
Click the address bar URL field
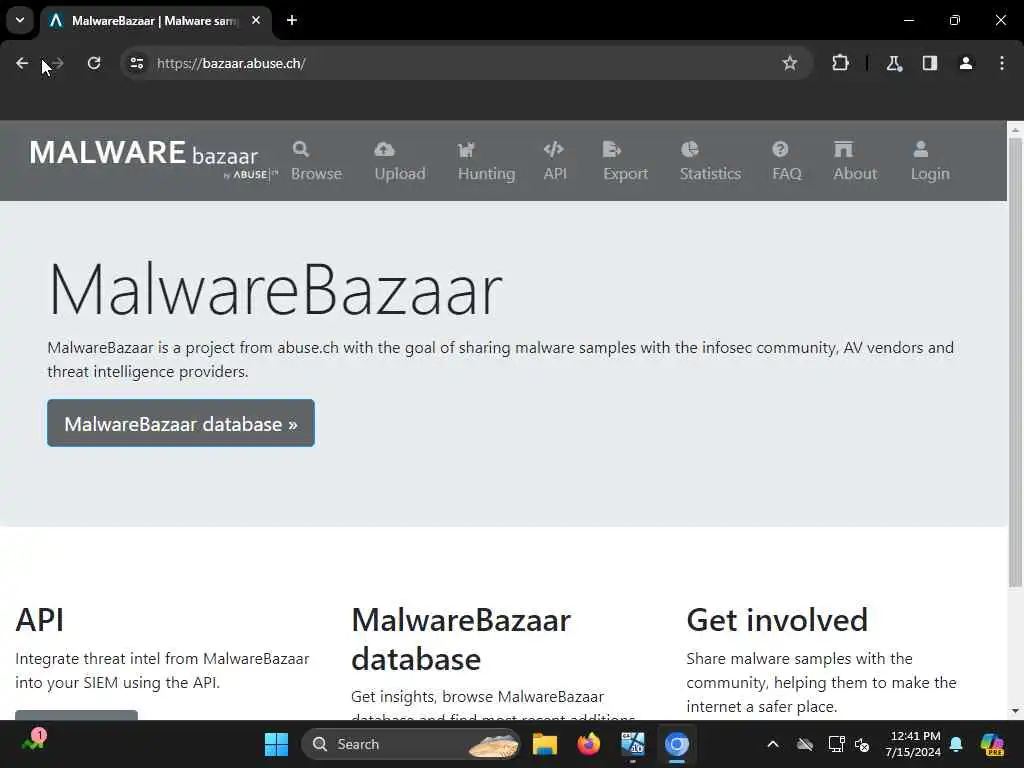tap(464, 63)
